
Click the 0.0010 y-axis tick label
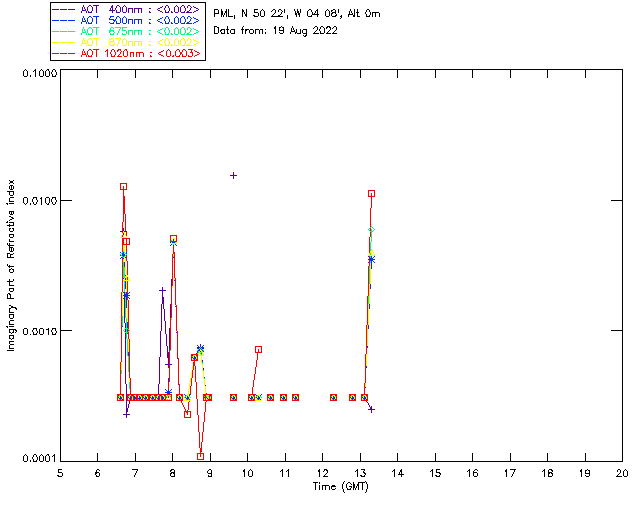tap(39, 331)
